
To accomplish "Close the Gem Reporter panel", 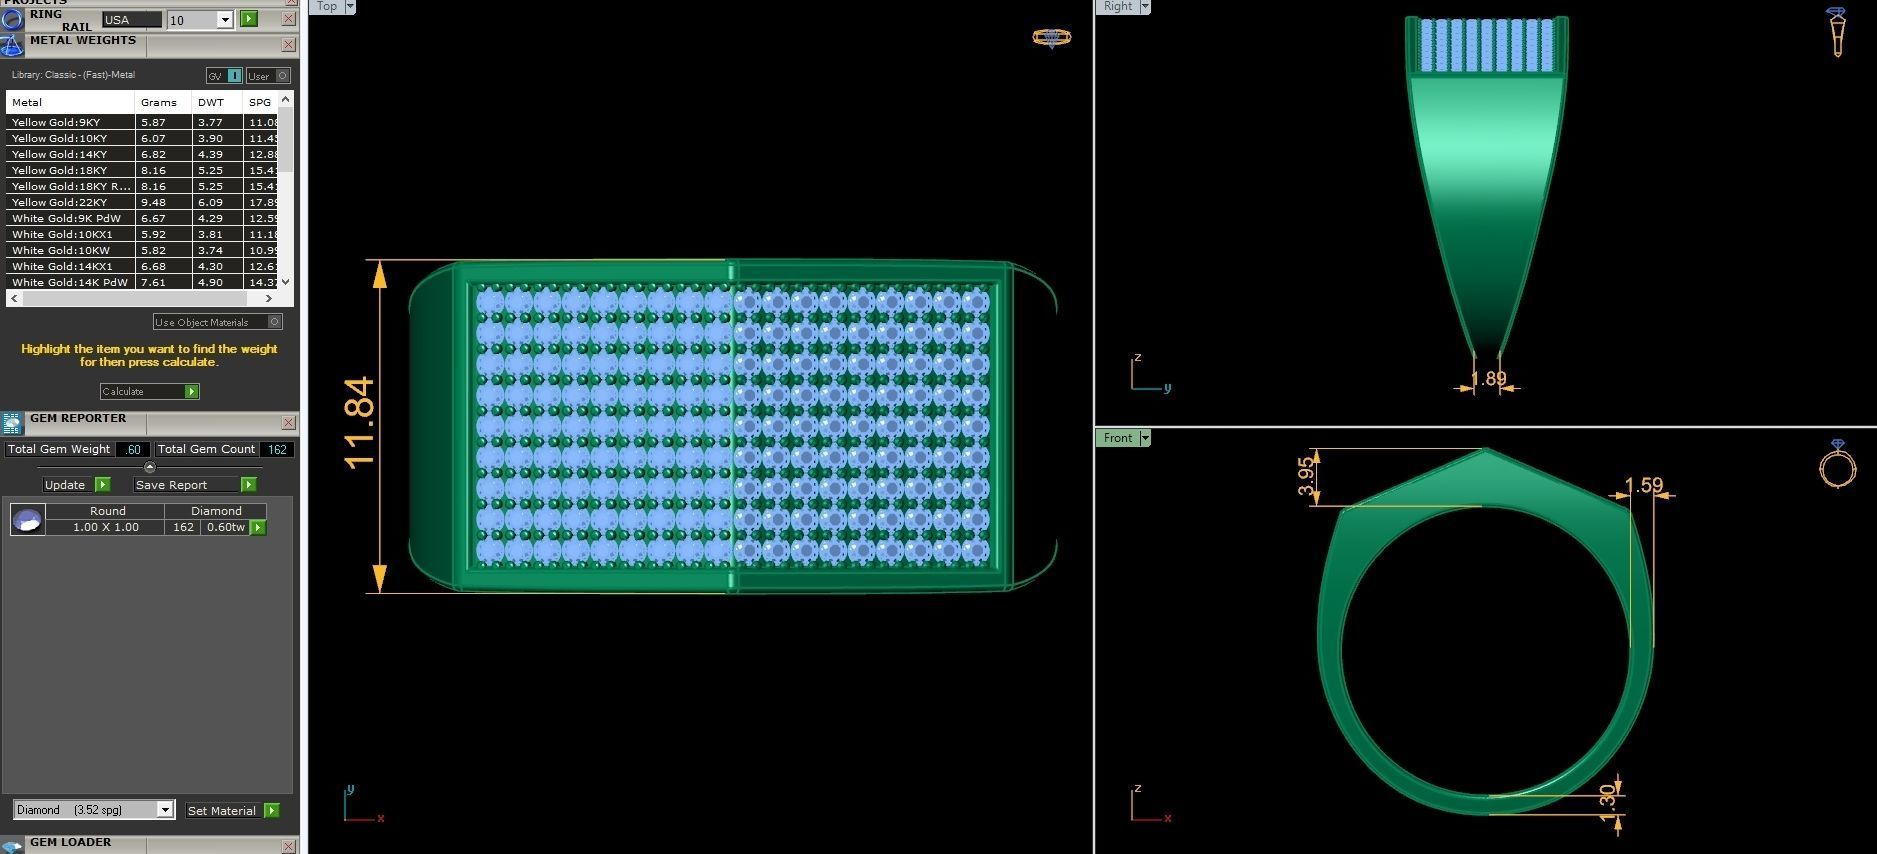I will [x=288, y=423].
